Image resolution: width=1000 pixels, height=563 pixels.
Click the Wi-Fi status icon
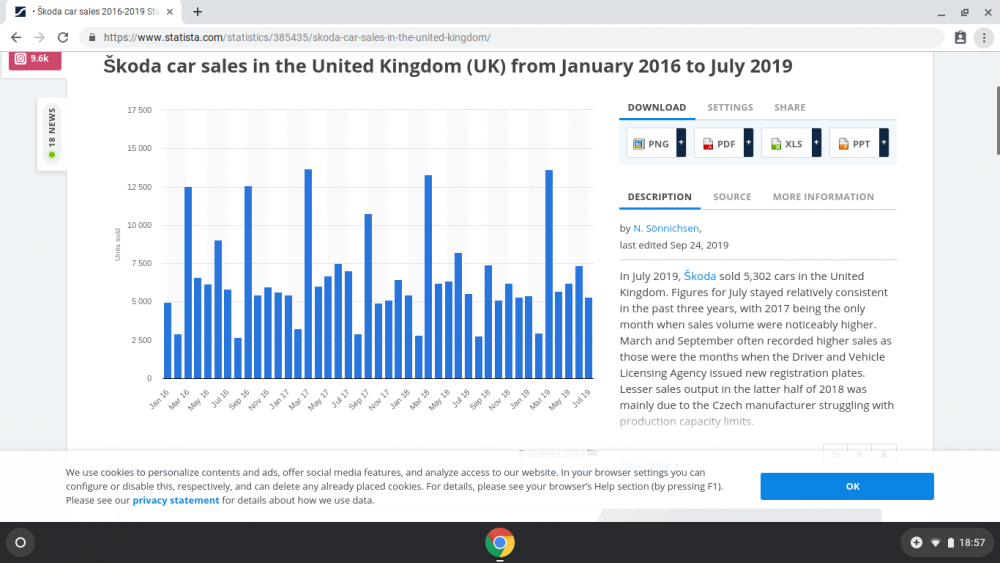coord(936,543)
